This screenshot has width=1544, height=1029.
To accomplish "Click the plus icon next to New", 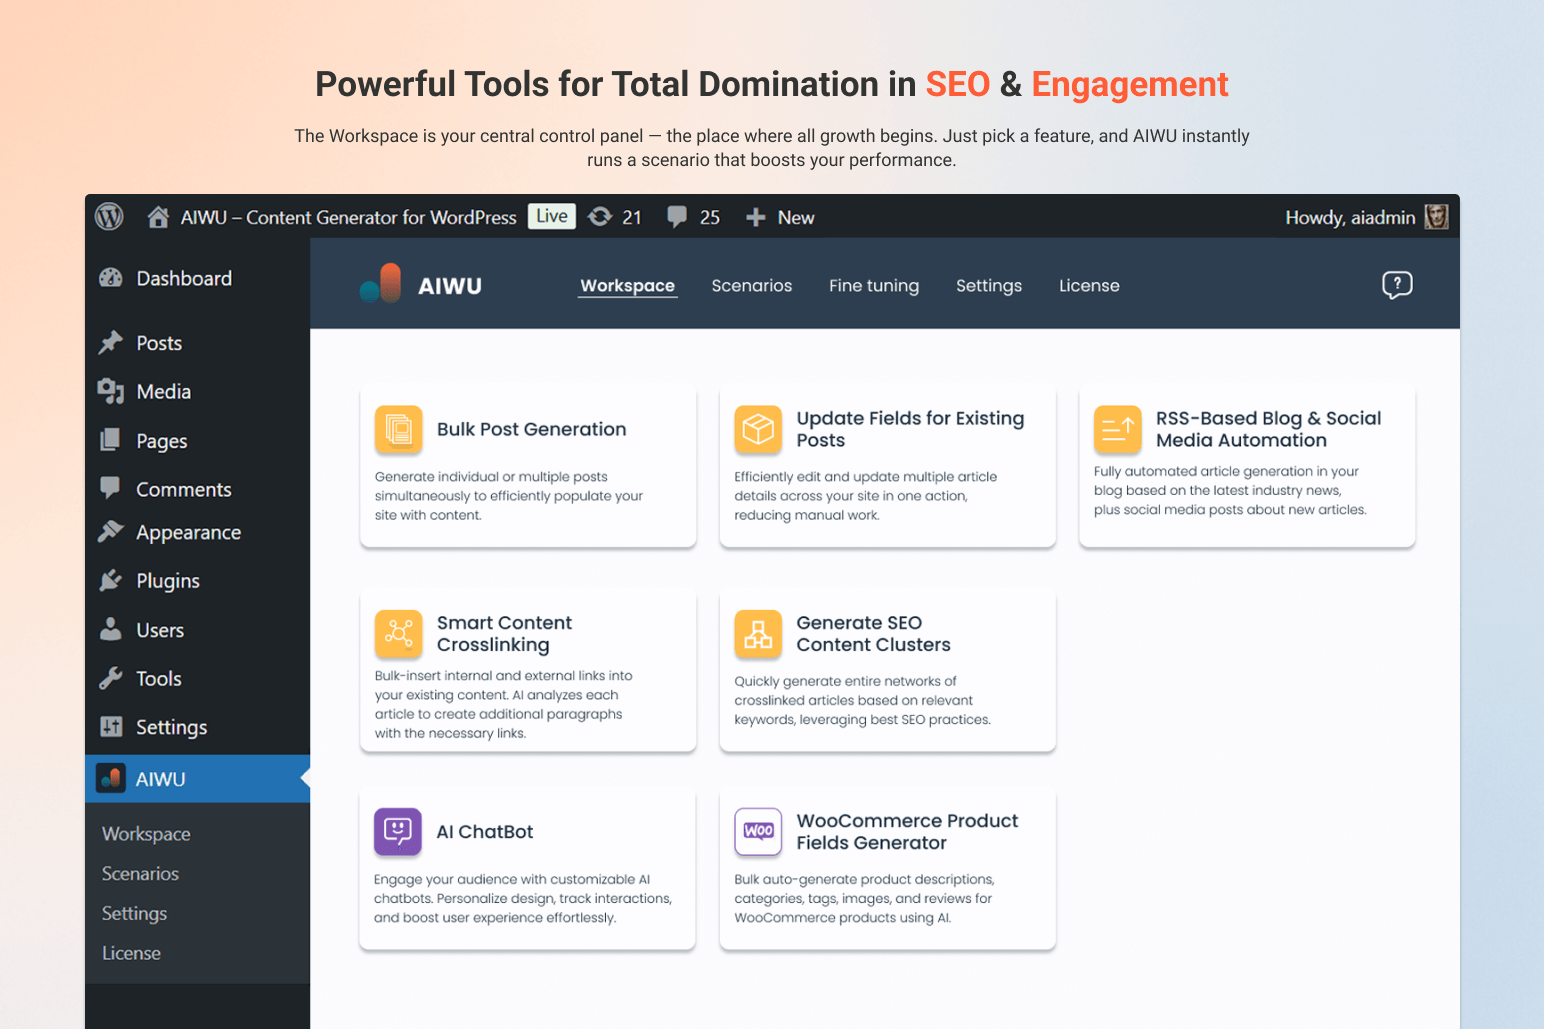I will click(x=756, y=217).
